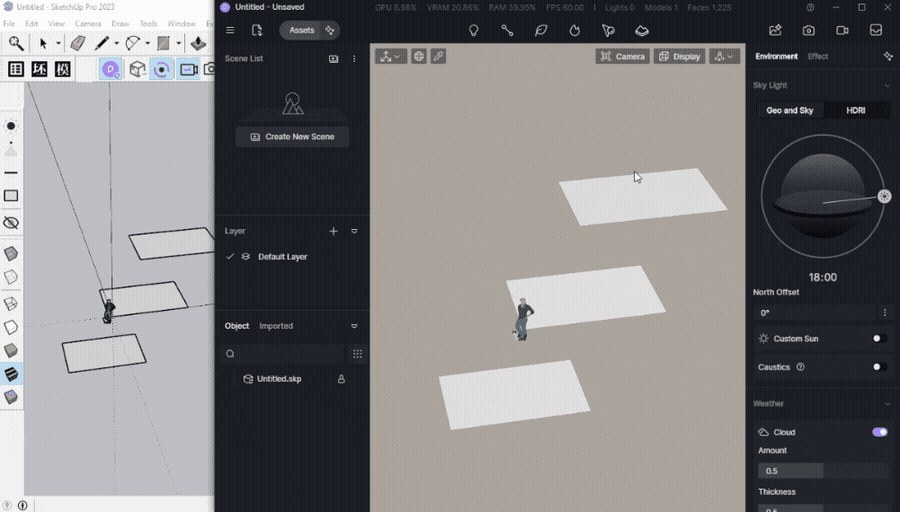Viewport: 900px width, 512px height.
Task: Disable the Cloud weather toggle
Action: coord(879,432)
